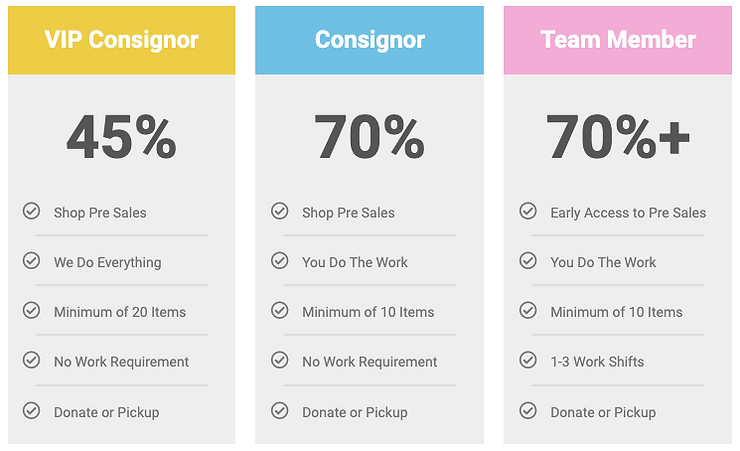The height and width of the screenshot is (451, 740).
Task: Click the We Do Everything text
Action: [107, 263]
